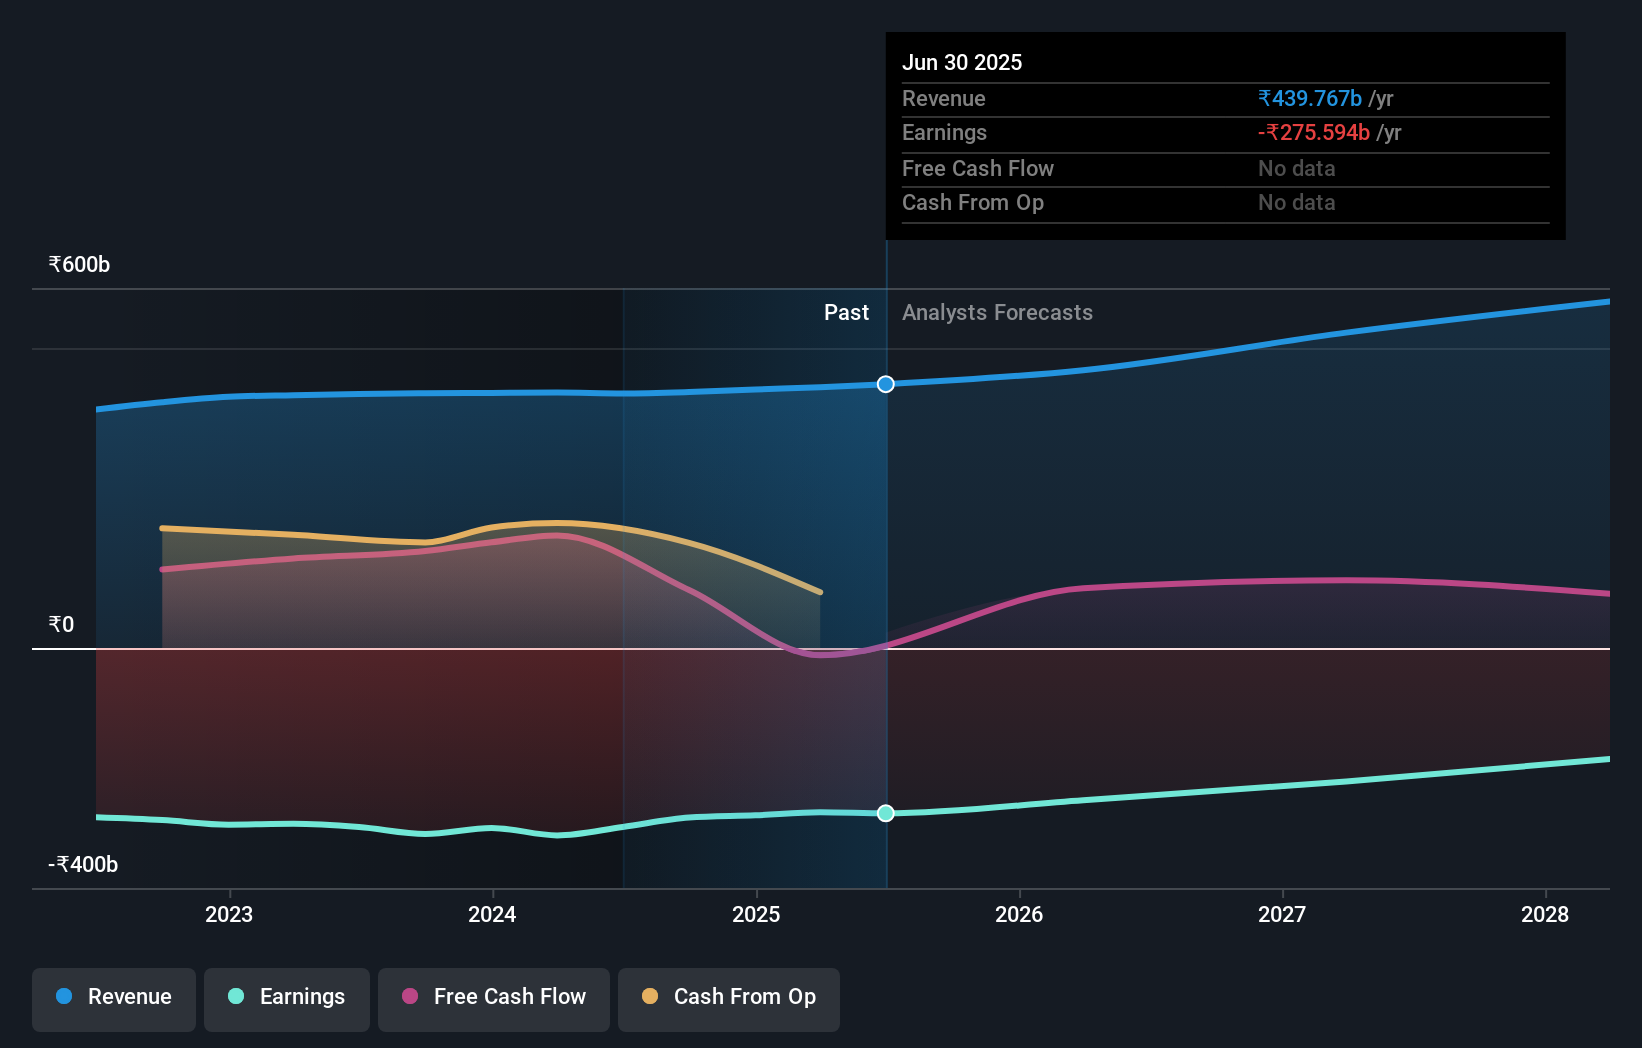1642x1048 pixels.
Task: Click the Free Cash Flow legend button
Action: (x=493, y=998)
